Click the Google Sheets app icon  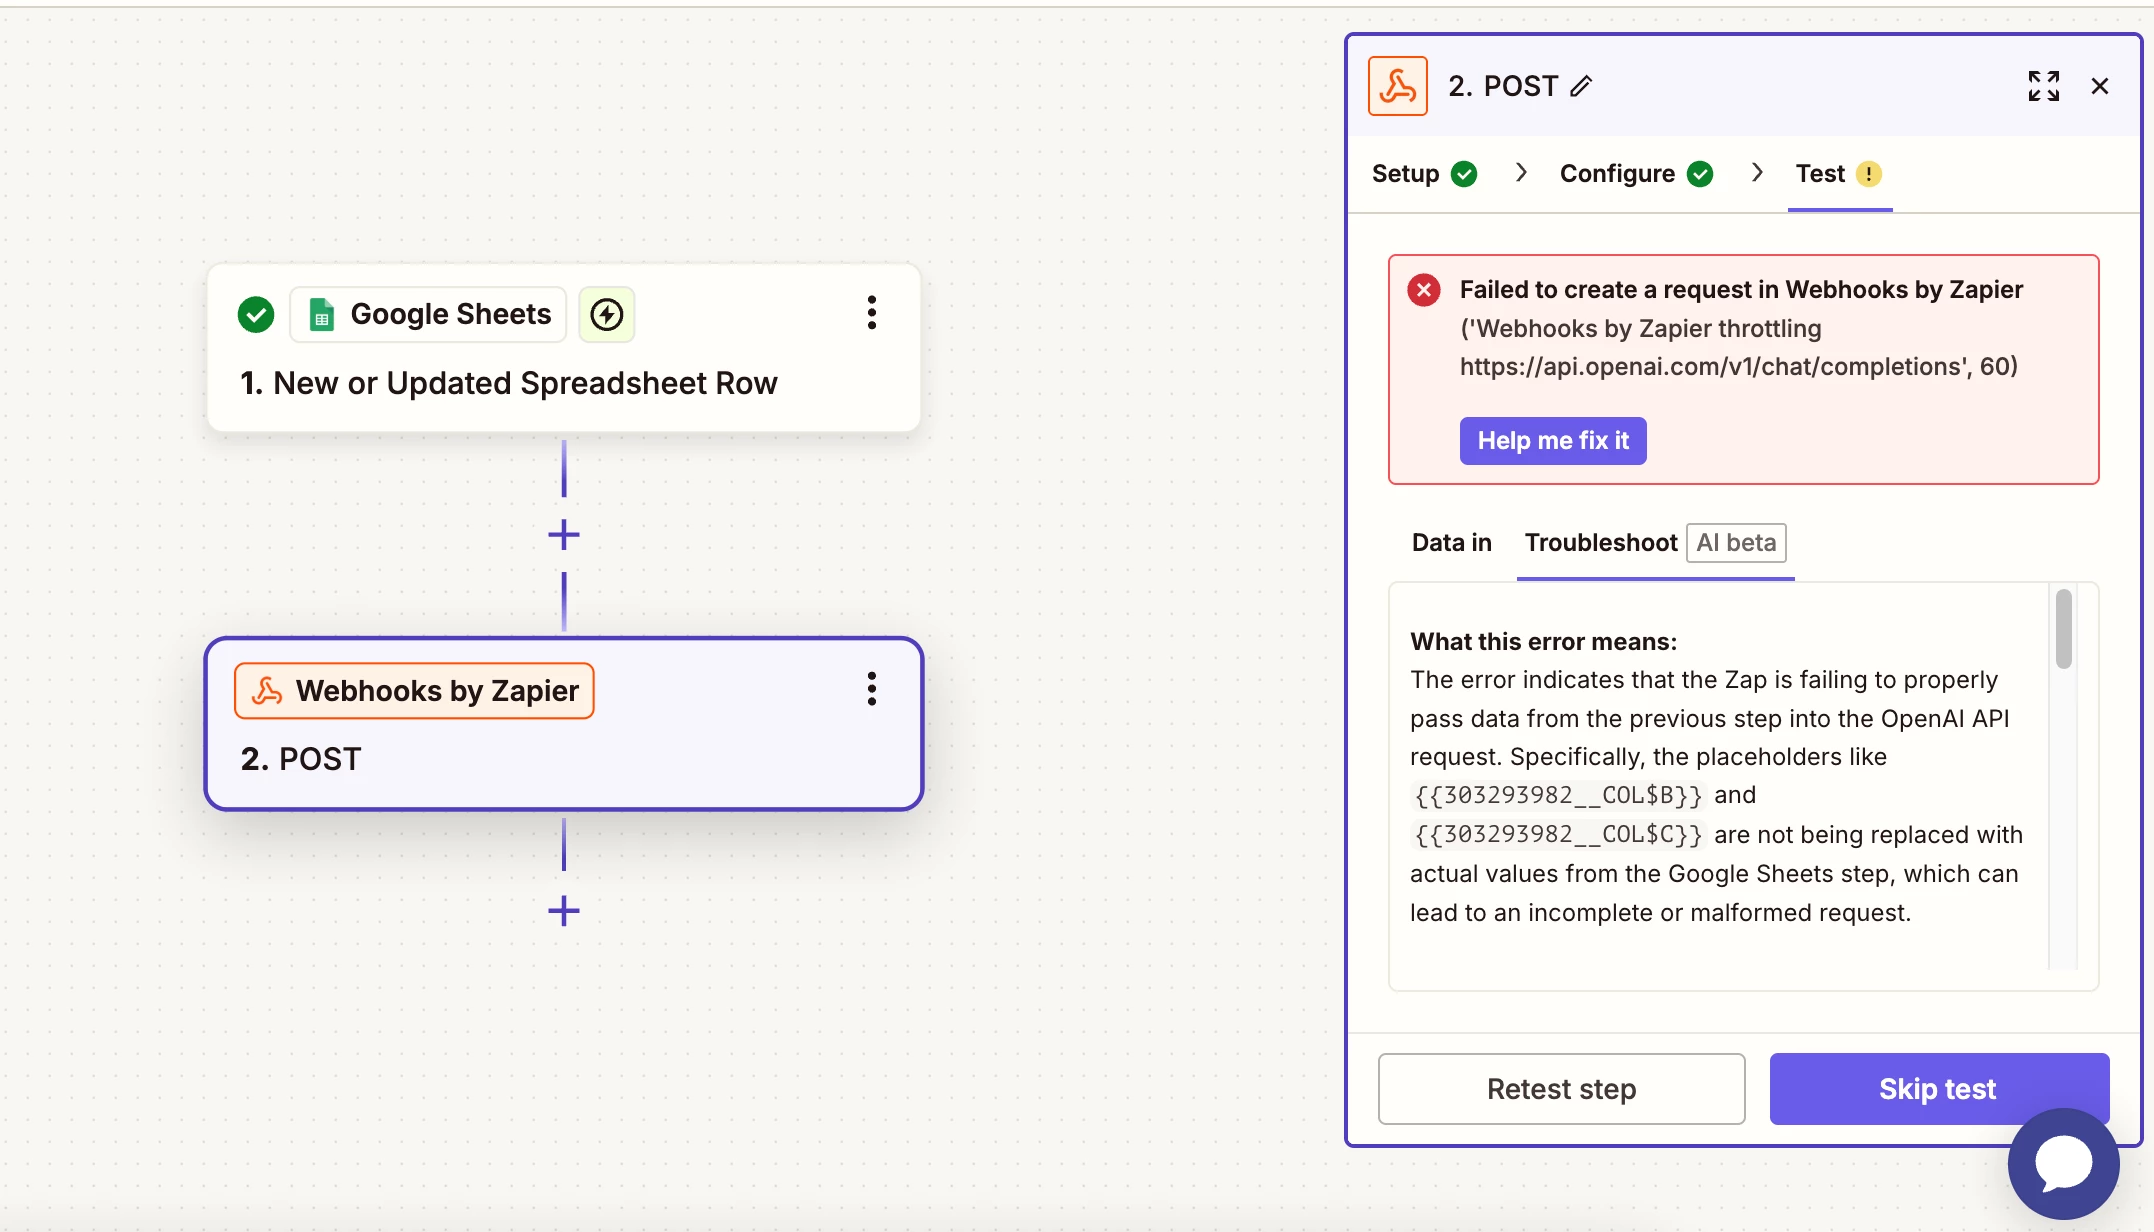point(321,314)
